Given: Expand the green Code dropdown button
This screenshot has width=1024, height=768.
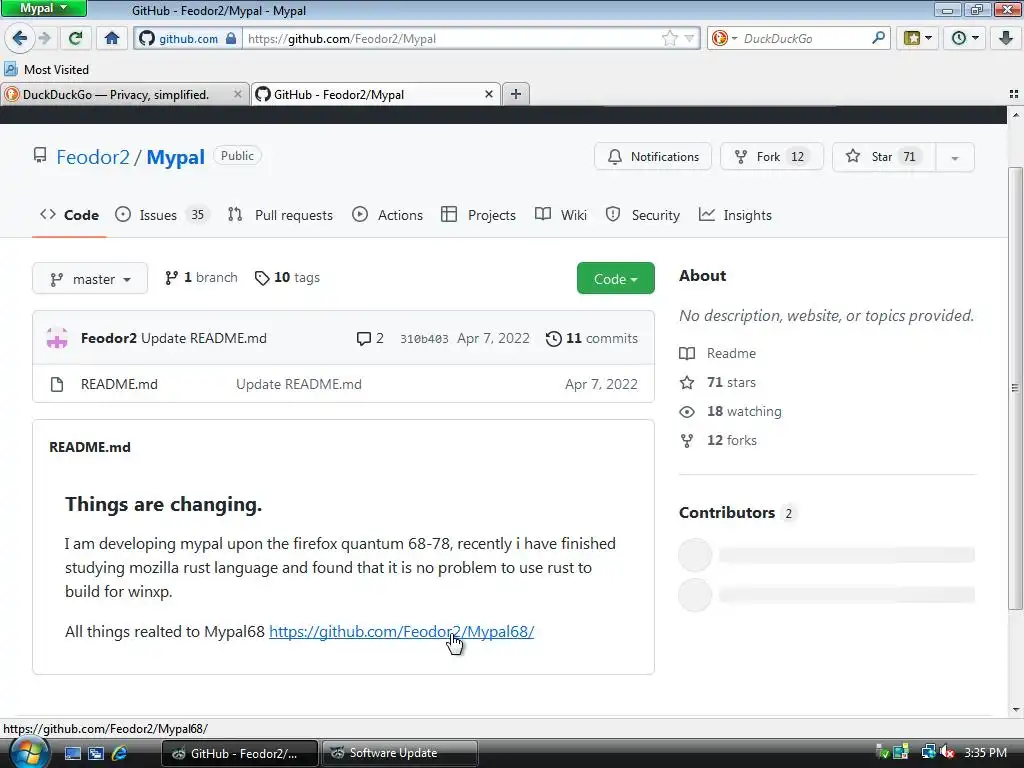Looking at the screenshot, I should (x=615, y=278).
